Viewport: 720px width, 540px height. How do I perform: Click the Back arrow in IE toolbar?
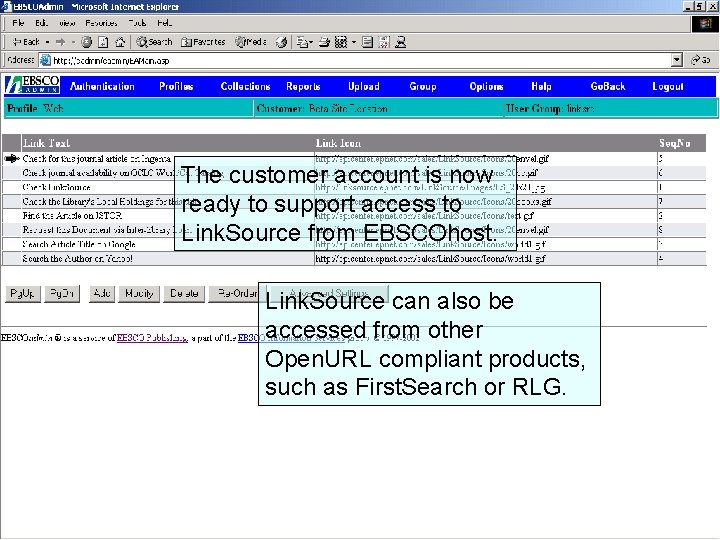[x=26, y=42]
